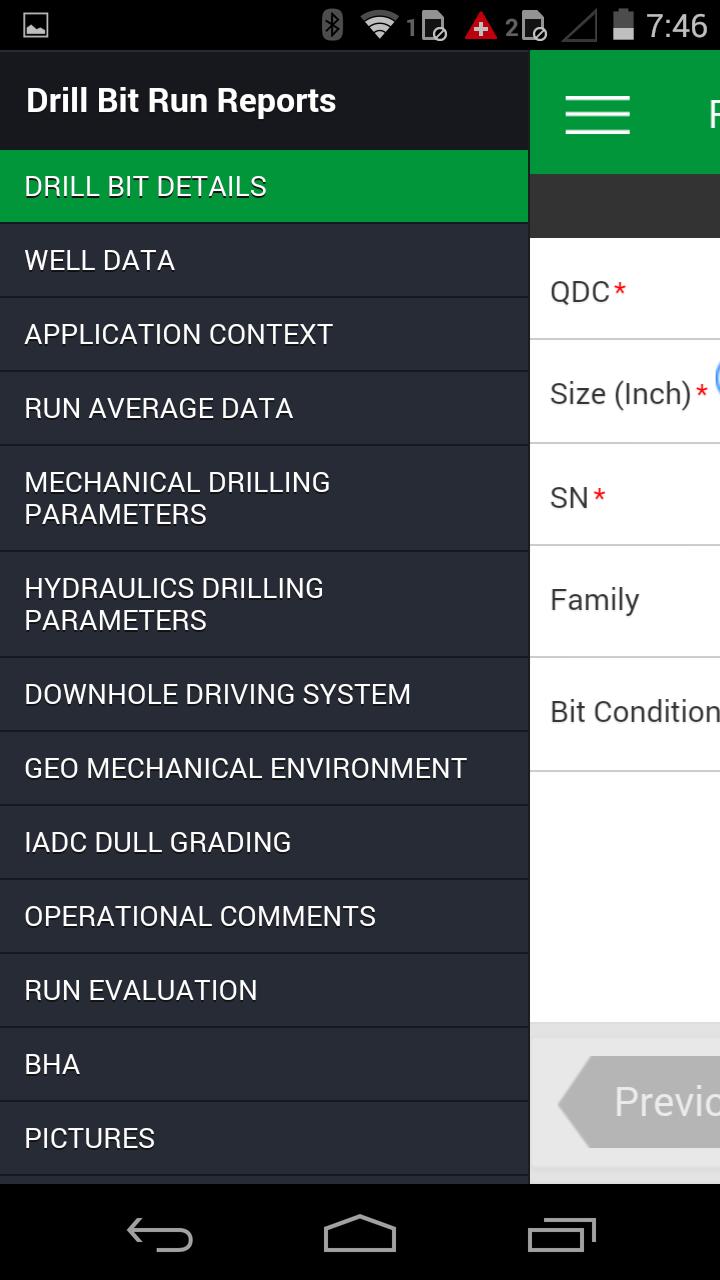The image size is (720, 1280).
Task: Tap the hamburger menu icon
Action: 597,114
